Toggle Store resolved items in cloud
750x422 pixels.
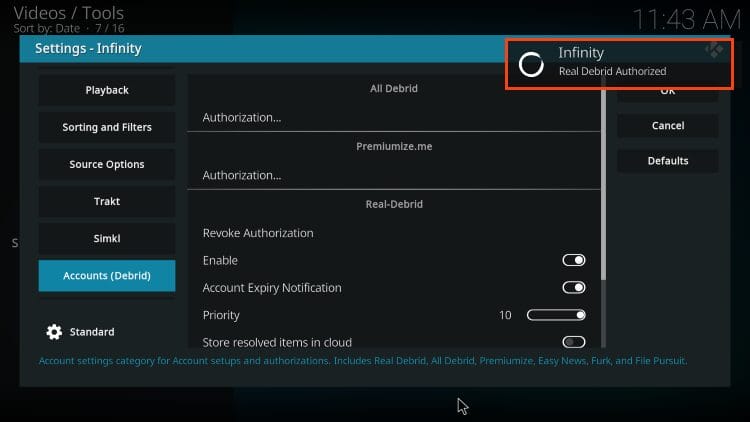click(x=574, y=342)
